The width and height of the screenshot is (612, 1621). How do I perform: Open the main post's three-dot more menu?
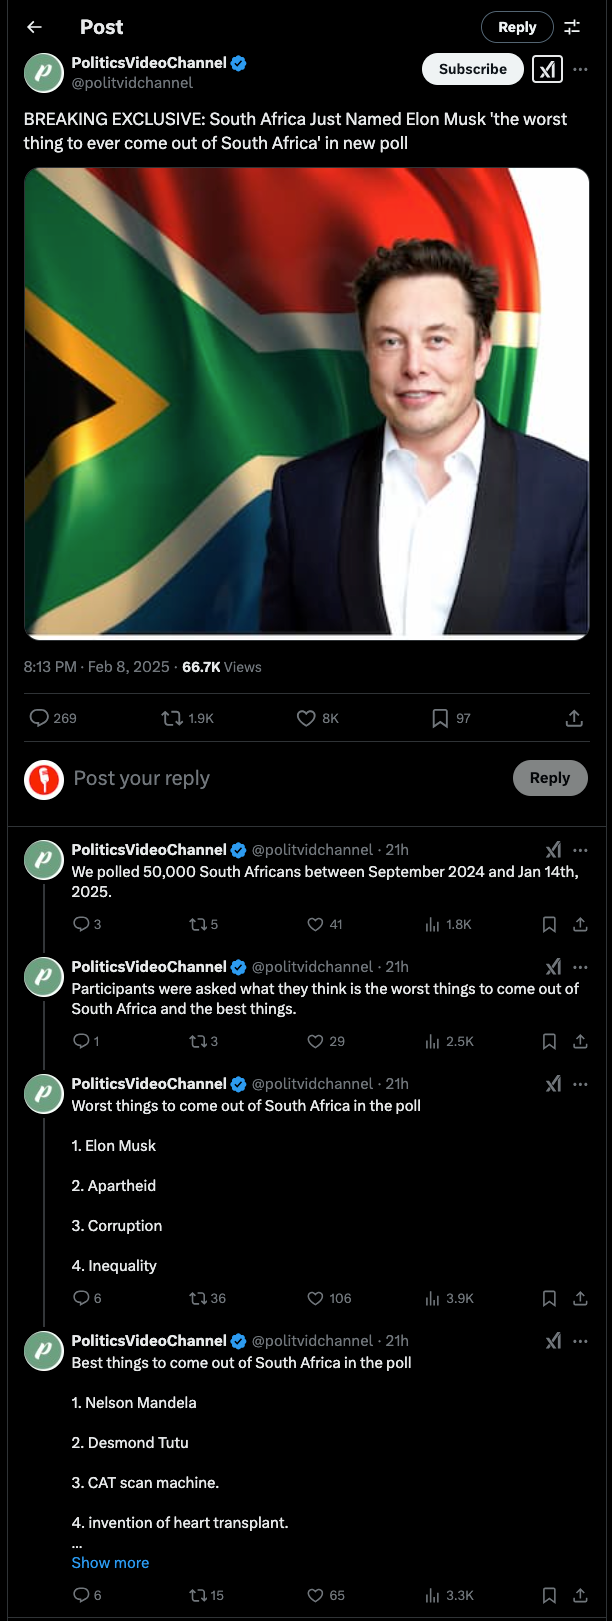pyautogui.click(x=581, y=69)
